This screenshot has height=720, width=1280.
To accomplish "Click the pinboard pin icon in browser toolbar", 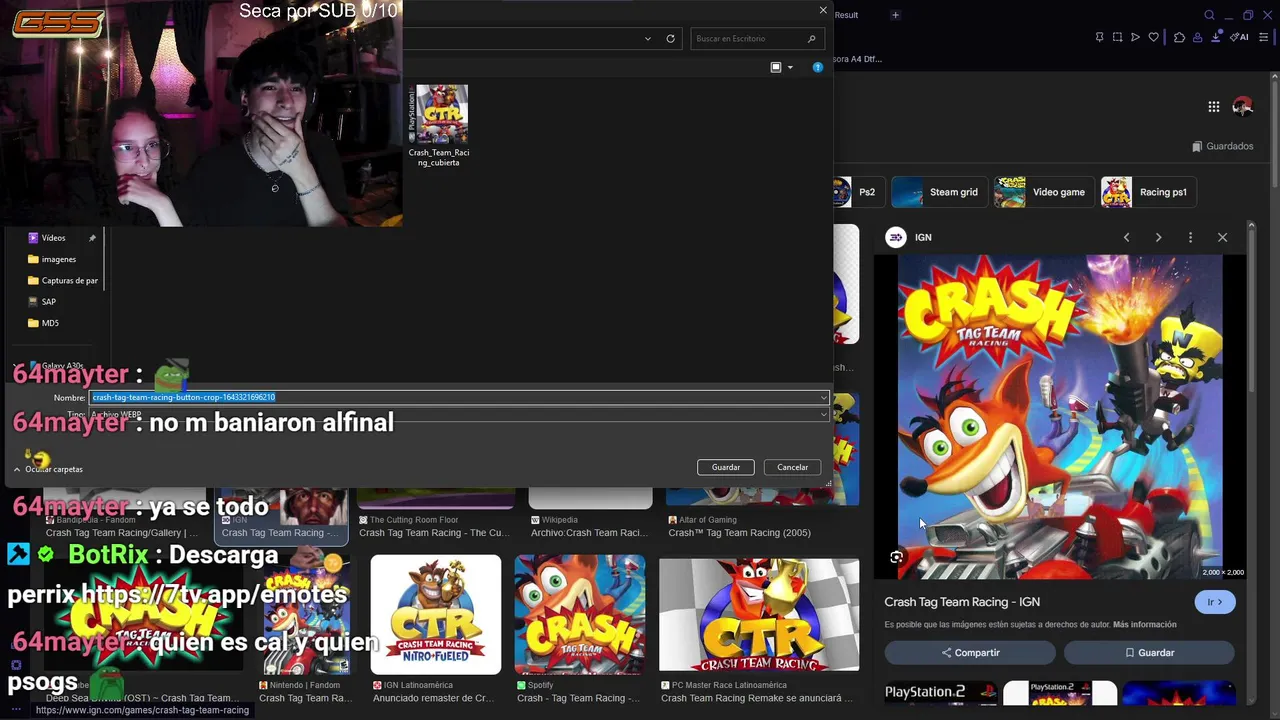I will pyautogui.click(x=1099, y=37).
